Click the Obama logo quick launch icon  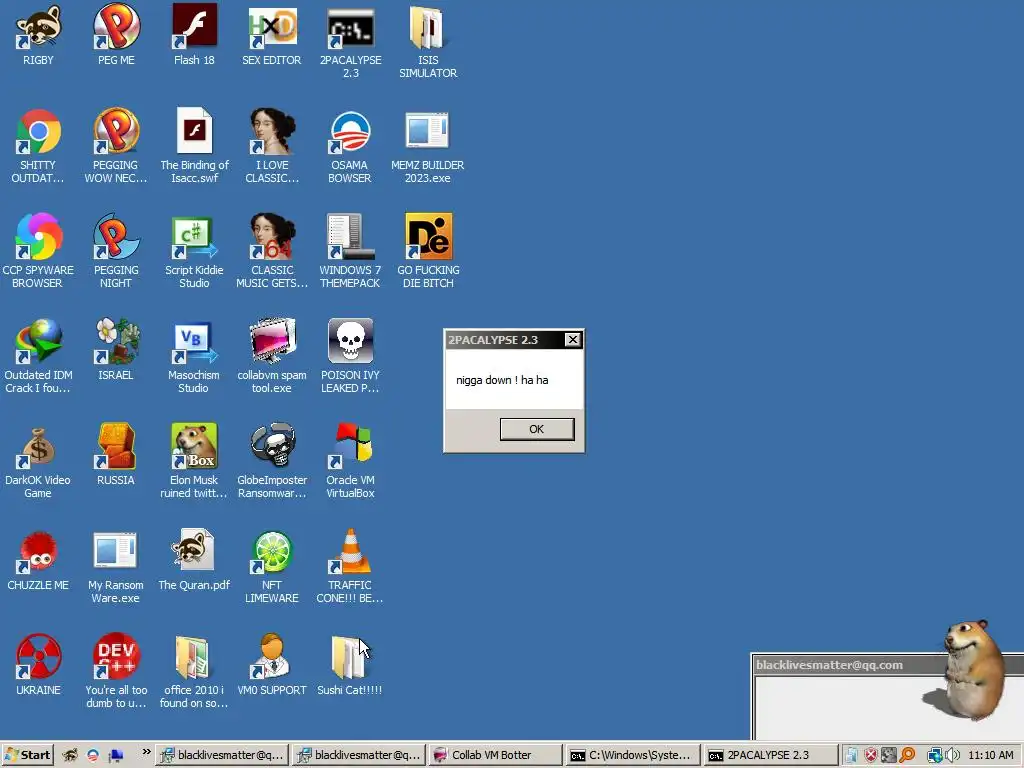point(93,755)
